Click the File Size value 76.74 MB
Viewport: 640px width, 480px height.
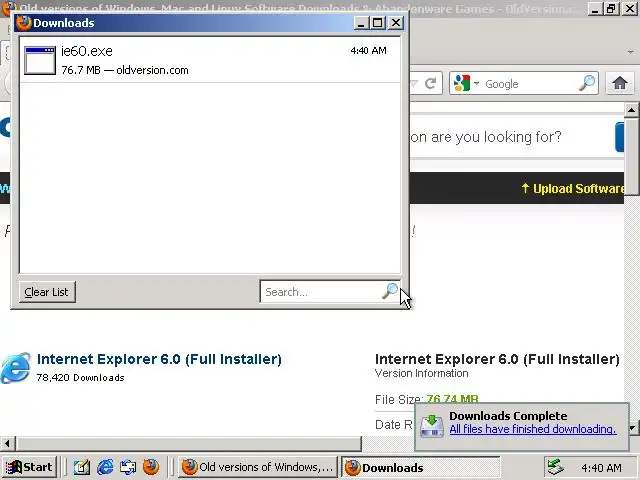452,399
